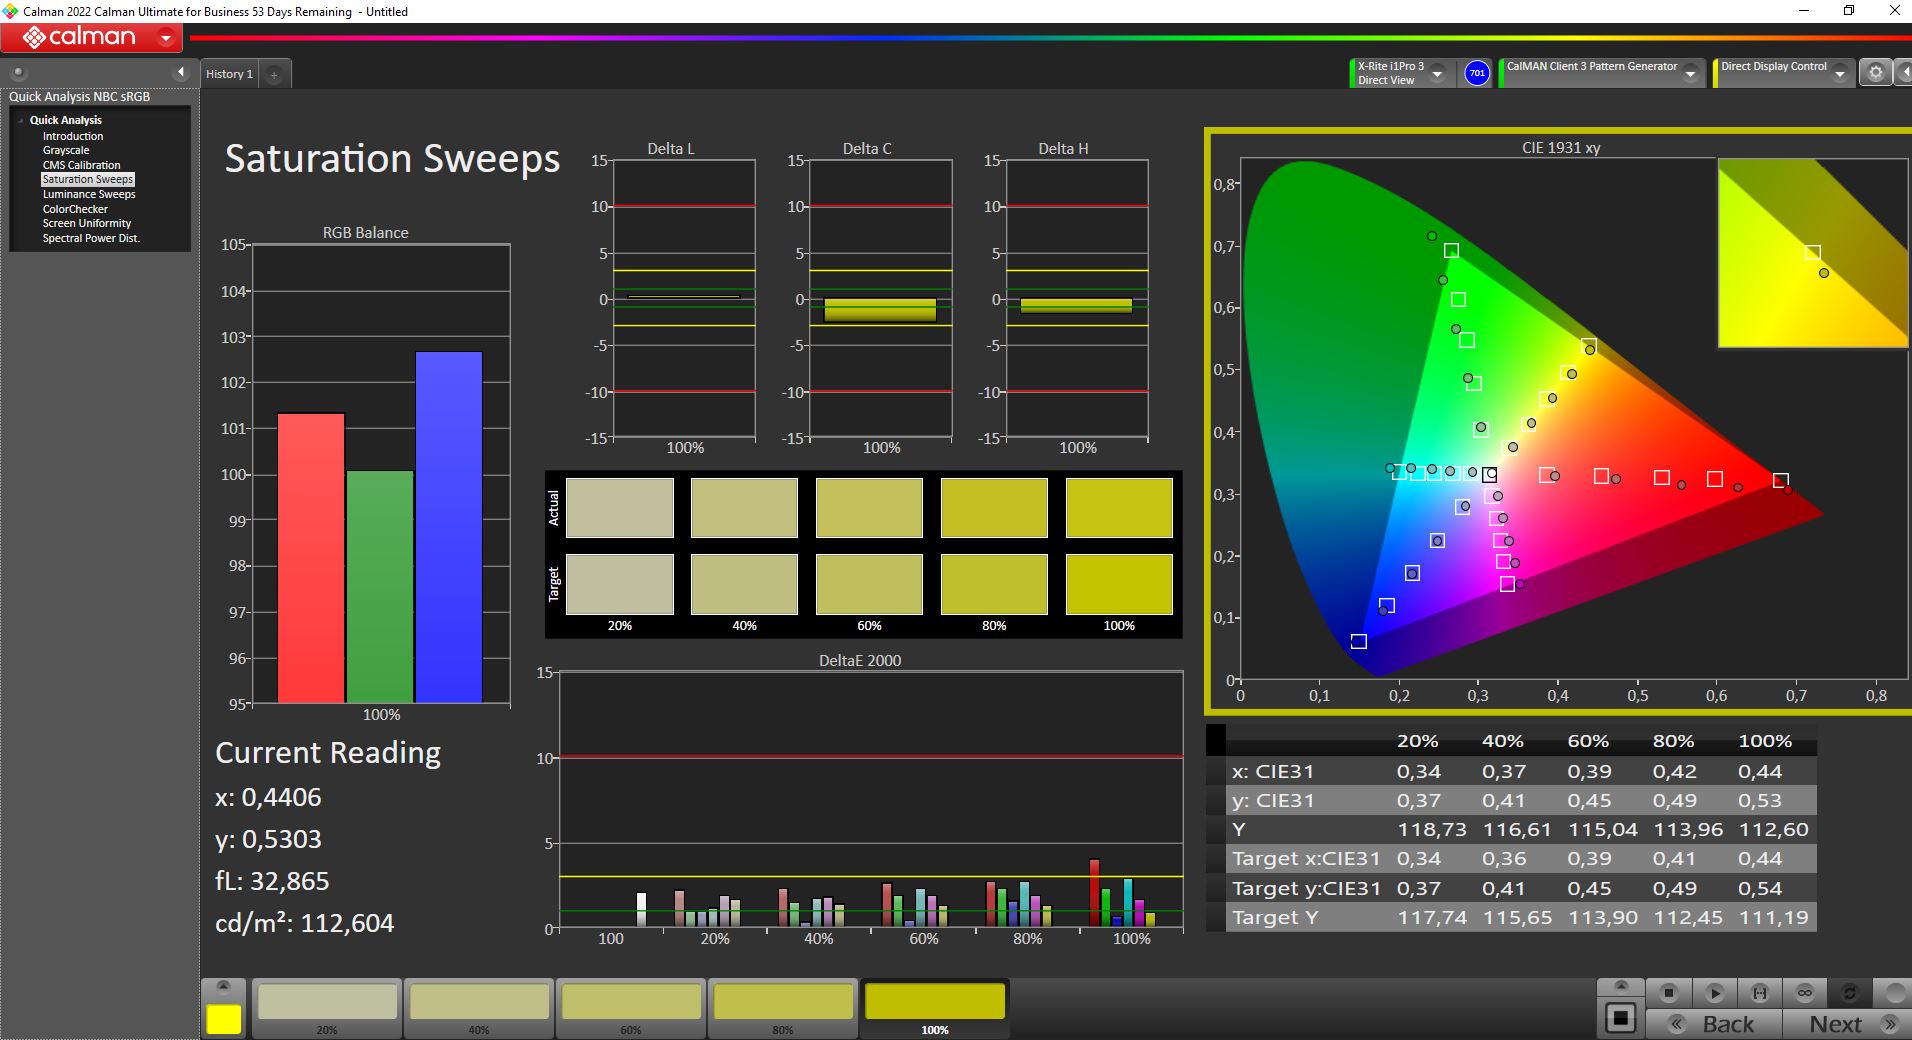Select Luminance Sweeps in workflow list
The height and width of the screenshot is (1040, 1912).
pyautogui.click(x=89, y=194)
